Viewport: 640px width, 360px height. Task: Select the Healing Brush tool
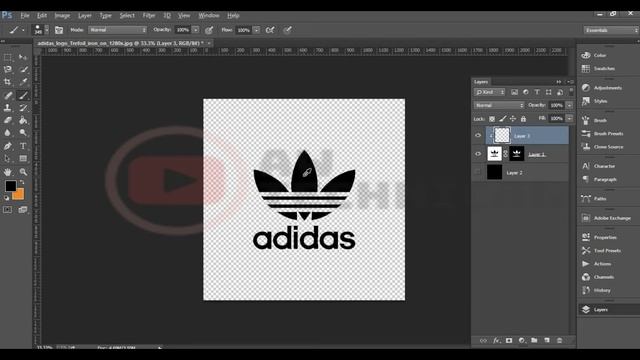pyautogui.click(x=7, y=95)
